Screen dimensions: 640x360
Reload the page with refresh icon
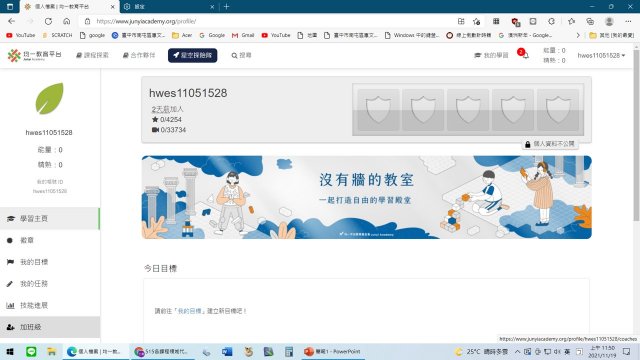click(48, 21)
